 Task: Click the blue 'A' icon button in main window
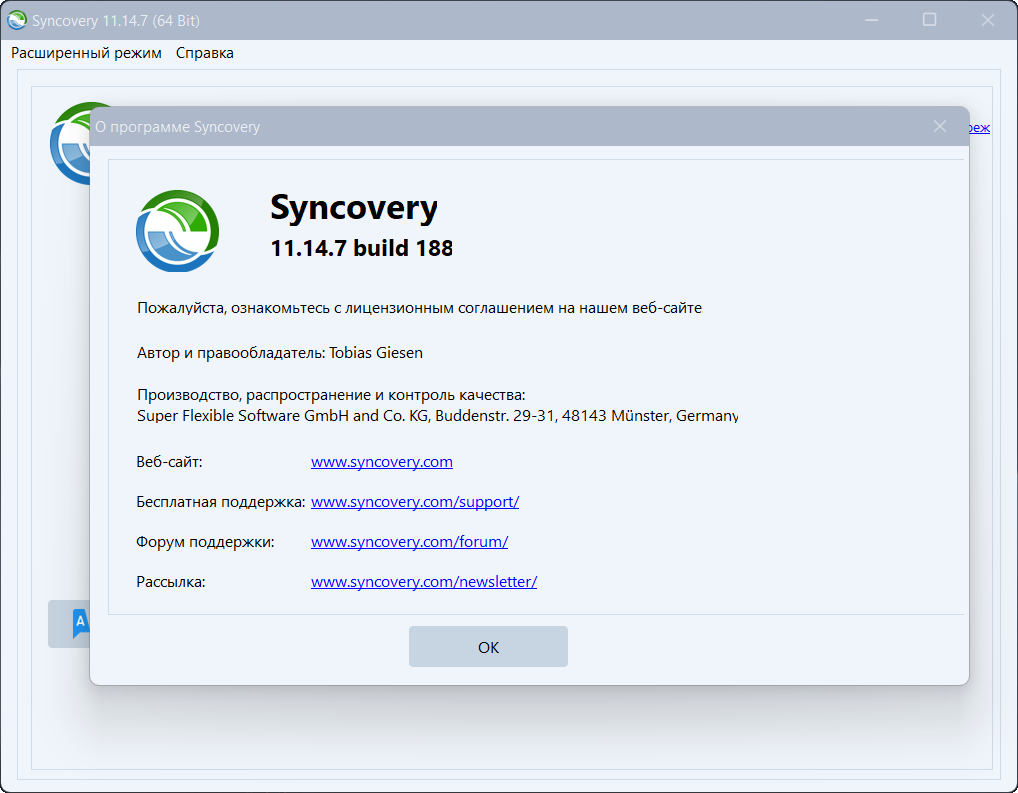69,623
